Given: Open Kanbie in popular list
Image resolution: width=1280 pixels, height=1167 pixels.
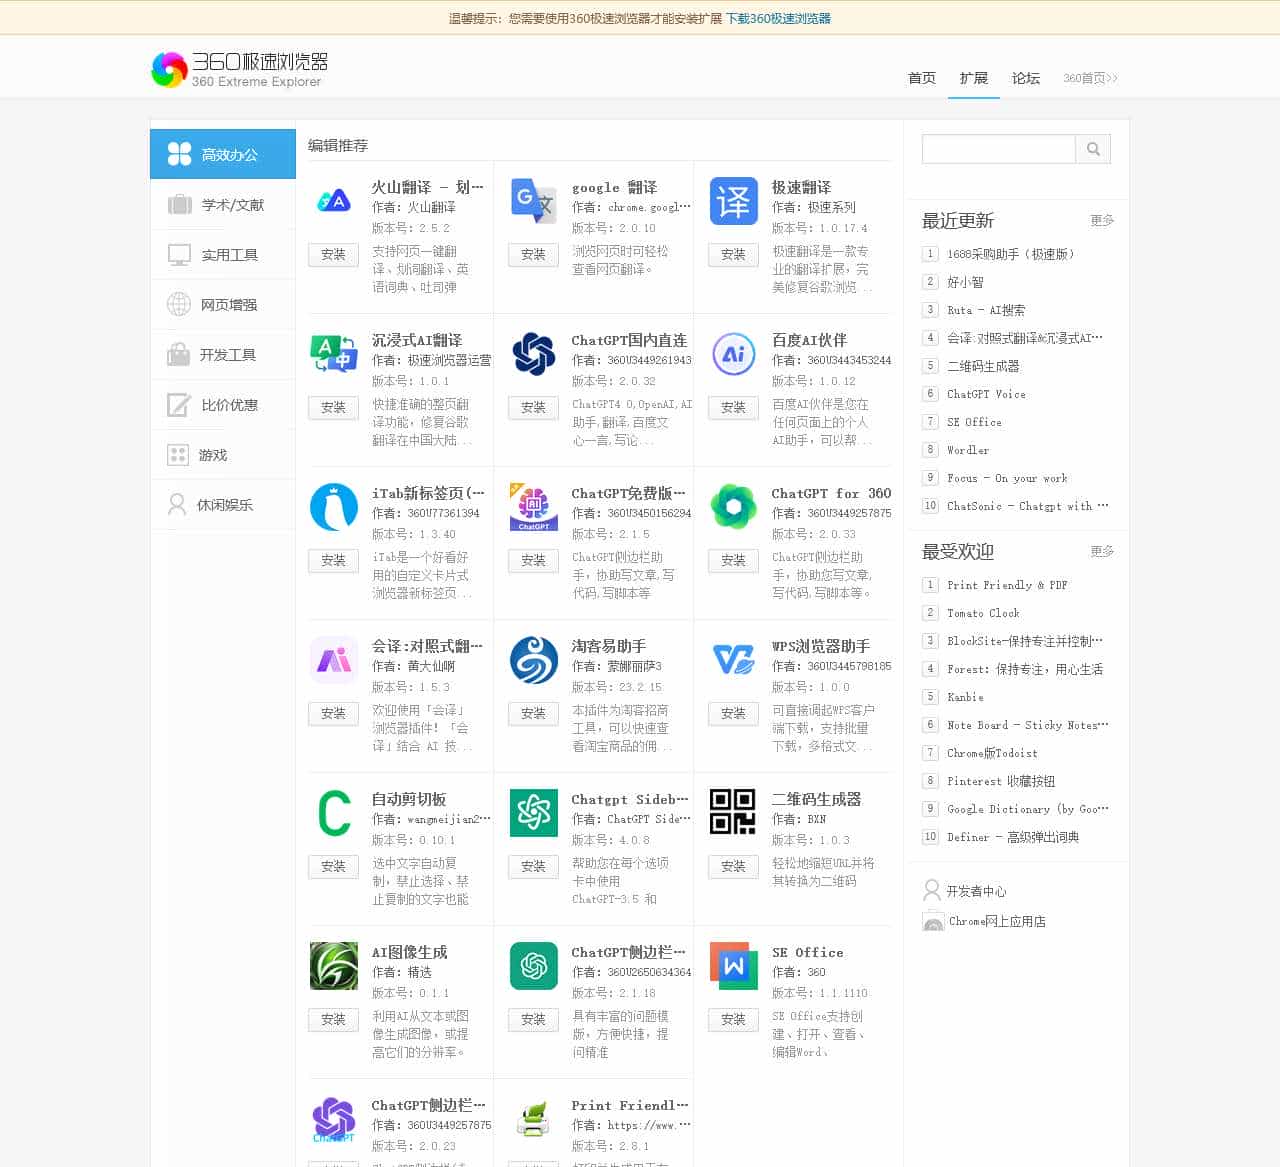Looking at the screenshot, I should 965,697.
